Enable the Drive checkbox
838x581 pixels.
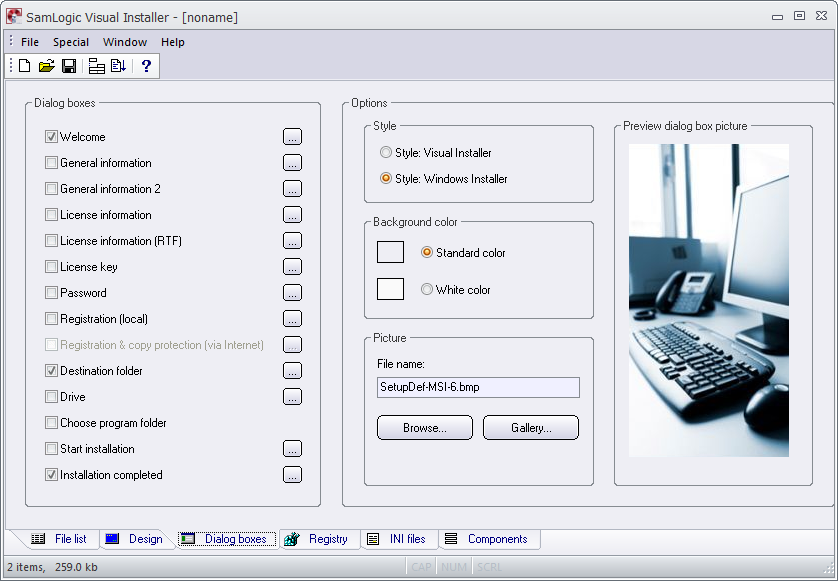coord(51,397)
